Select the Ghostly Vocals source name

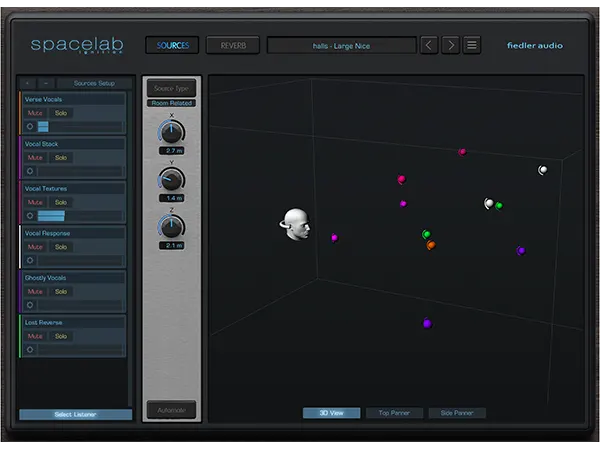(45, 278)
